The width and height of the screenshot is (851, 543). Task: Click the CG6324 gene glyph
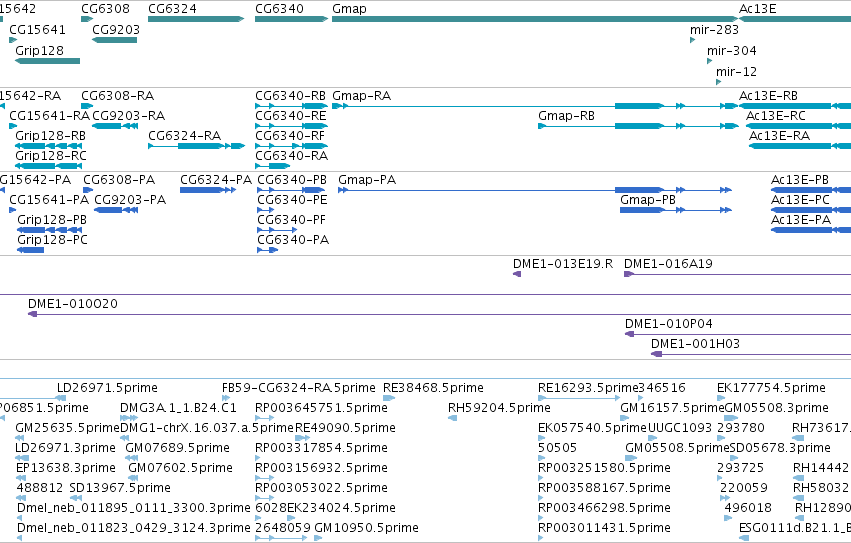[196, 19]
